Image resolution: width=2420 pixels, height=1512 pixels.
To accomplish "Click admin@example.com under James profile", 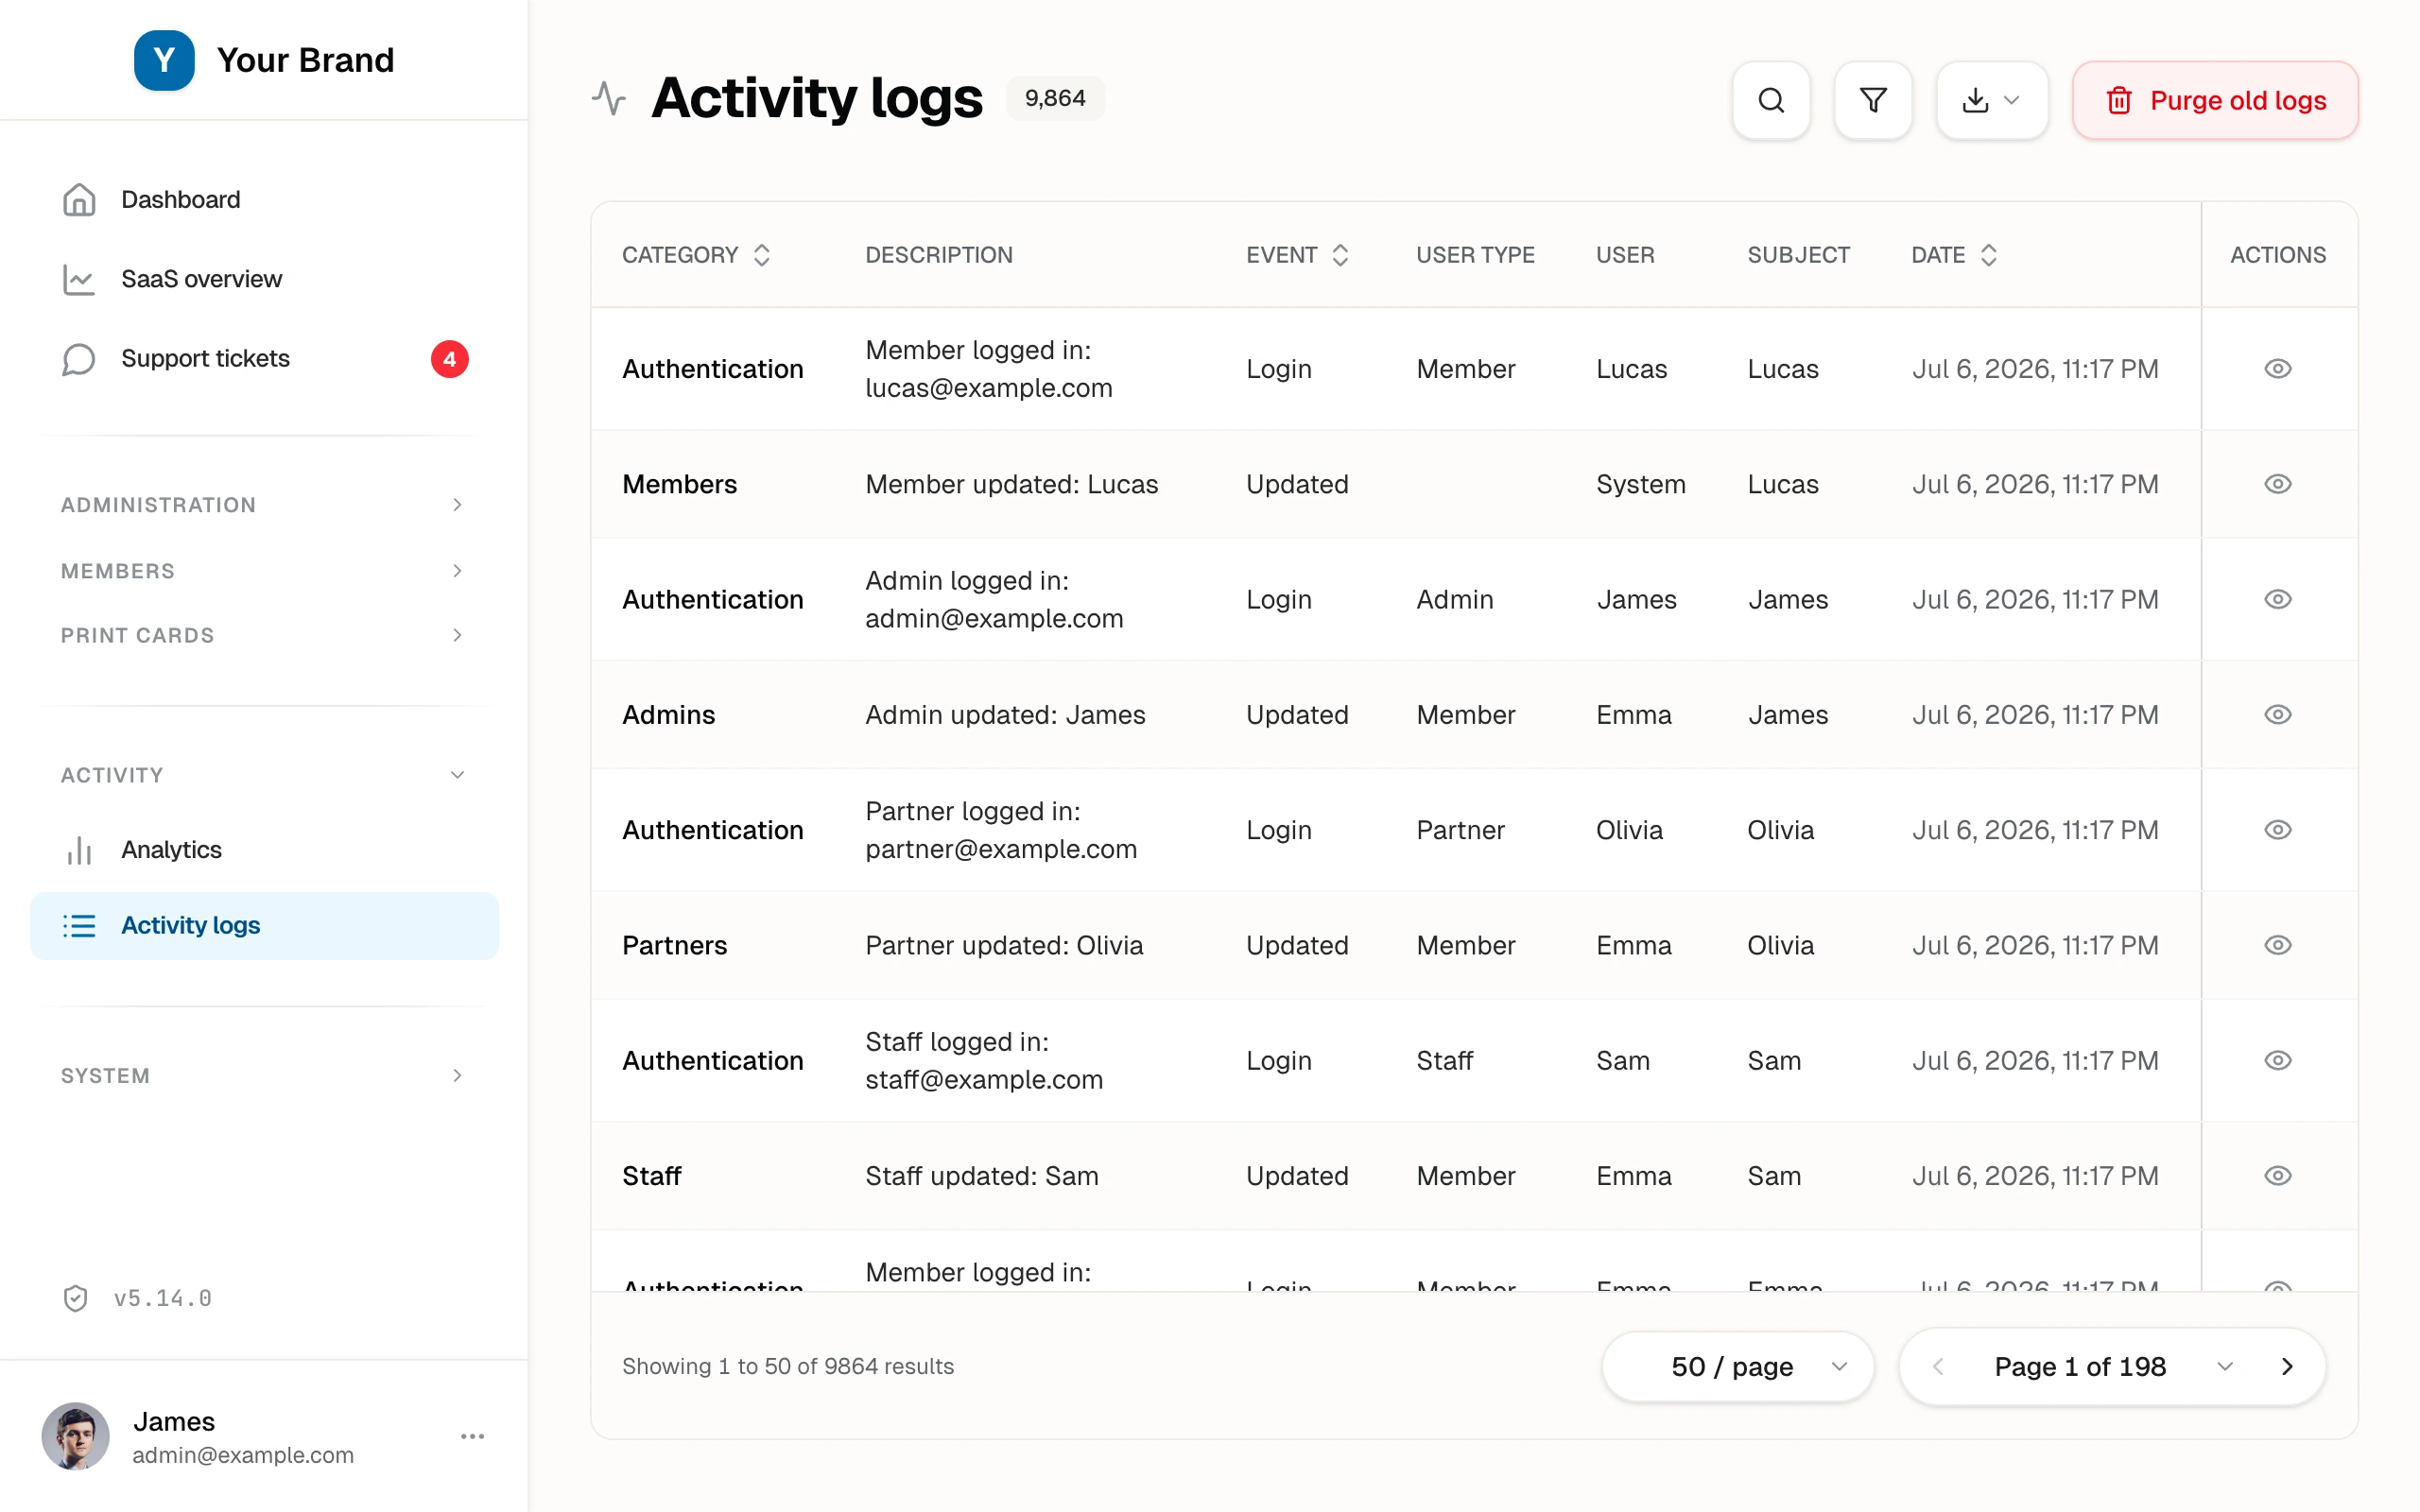I will pyautogui.click(x=243, y=1455).
